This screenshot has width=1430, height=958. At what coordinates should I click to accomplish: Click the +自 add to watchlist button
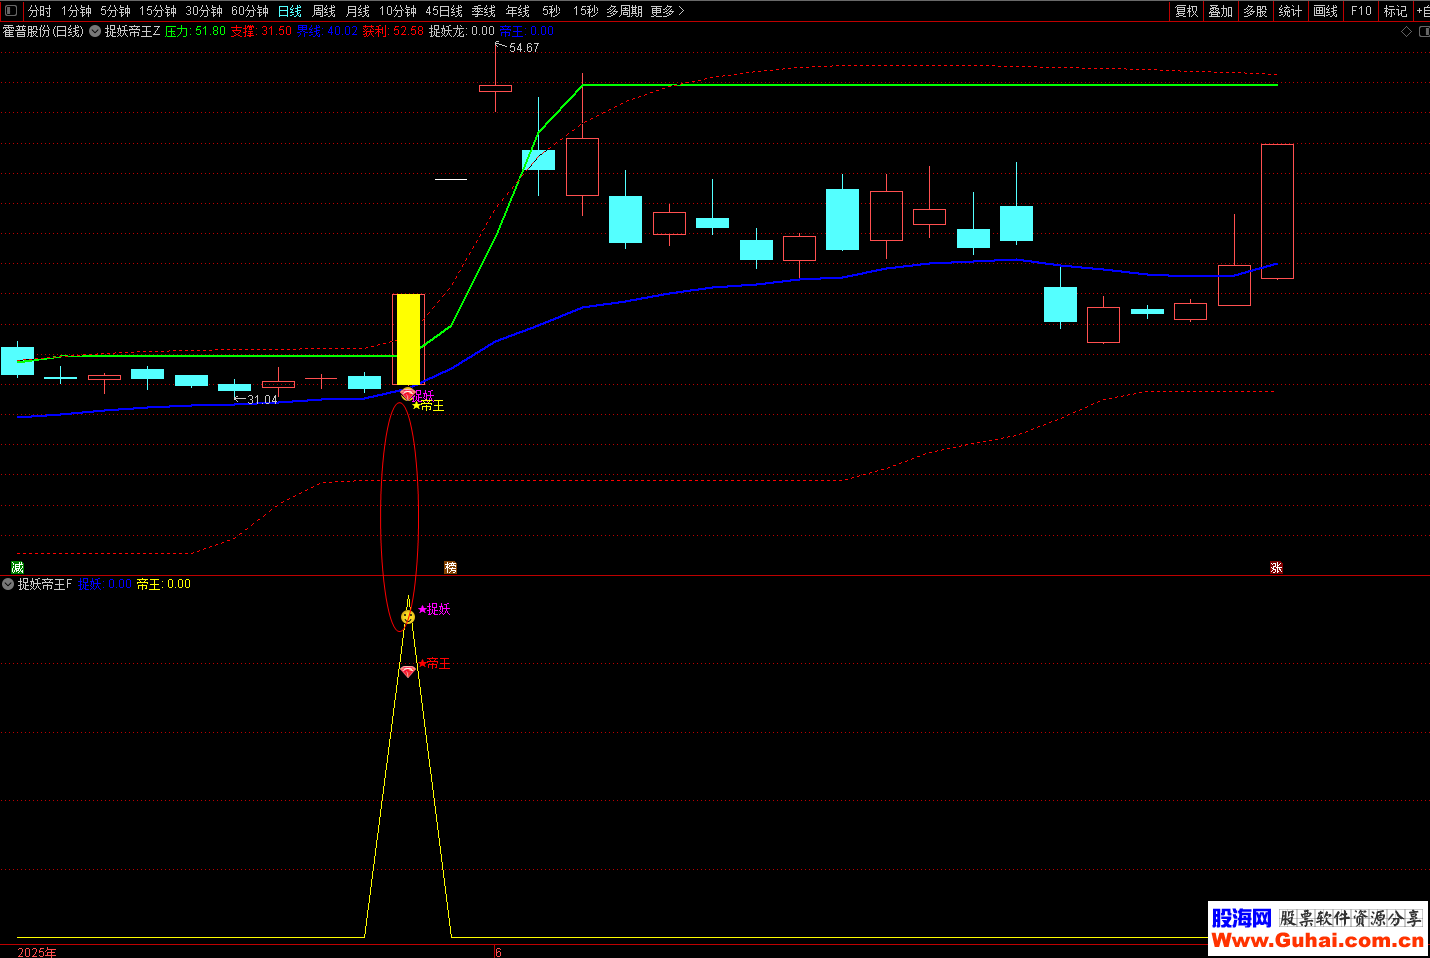[x=1422, y=11]
